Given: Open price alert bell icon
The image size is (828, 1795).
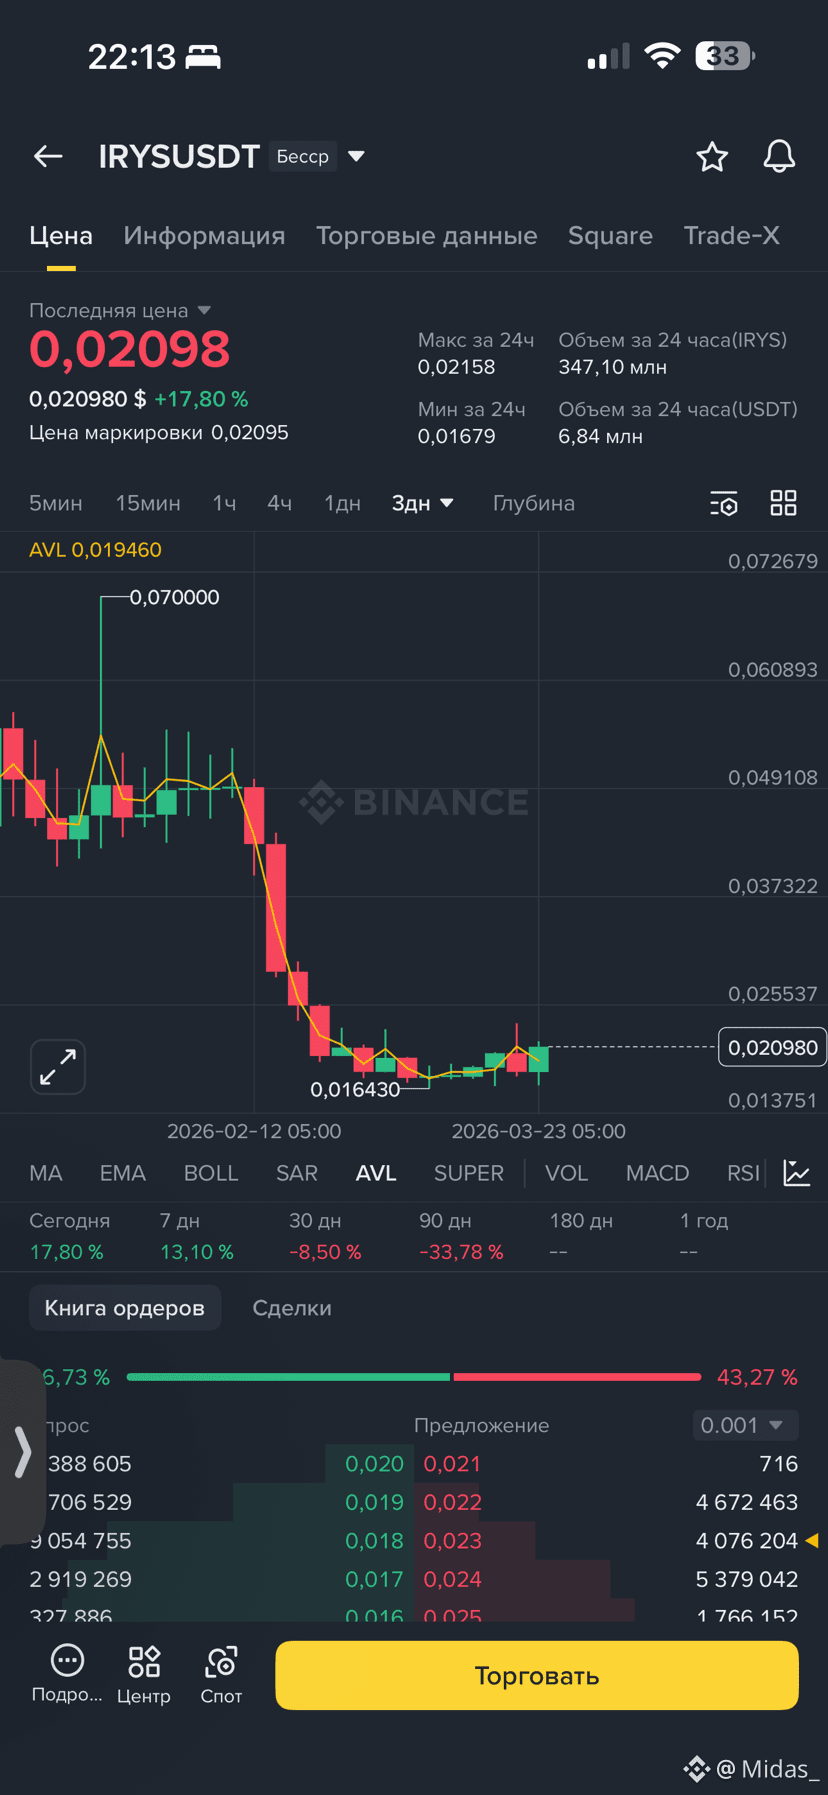Looking at the screenshot, I should (779, 156).
